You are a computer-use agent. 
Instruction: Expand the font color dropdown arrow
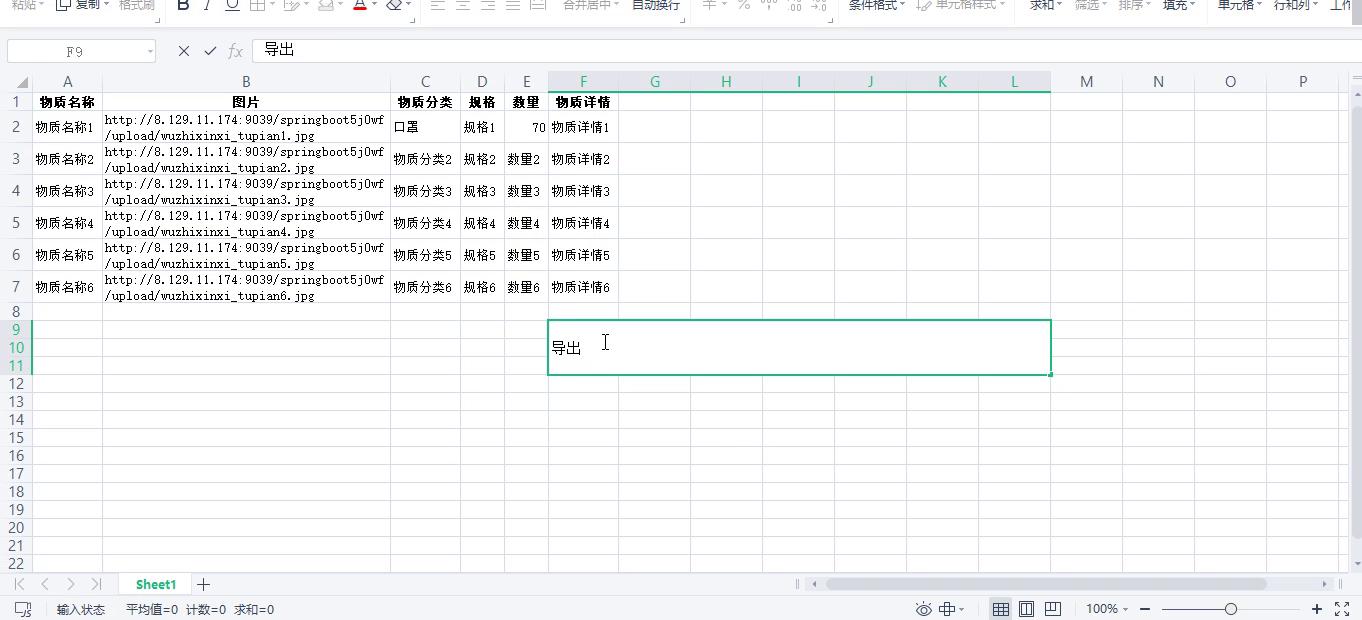(x=375, y=5)
